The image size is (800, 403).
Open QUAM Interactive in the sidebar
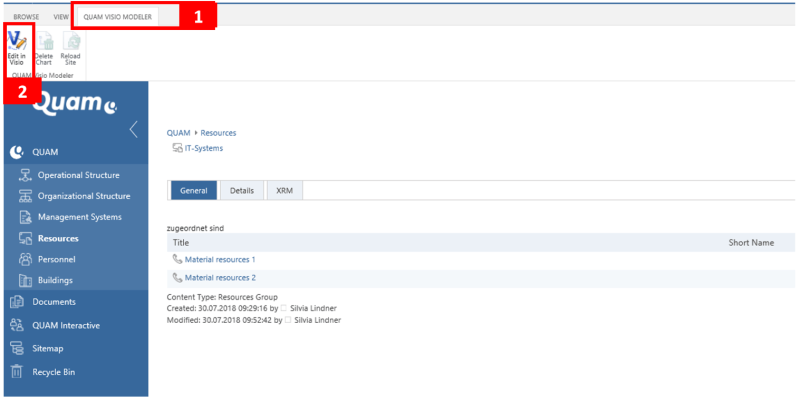pos(66,325)
